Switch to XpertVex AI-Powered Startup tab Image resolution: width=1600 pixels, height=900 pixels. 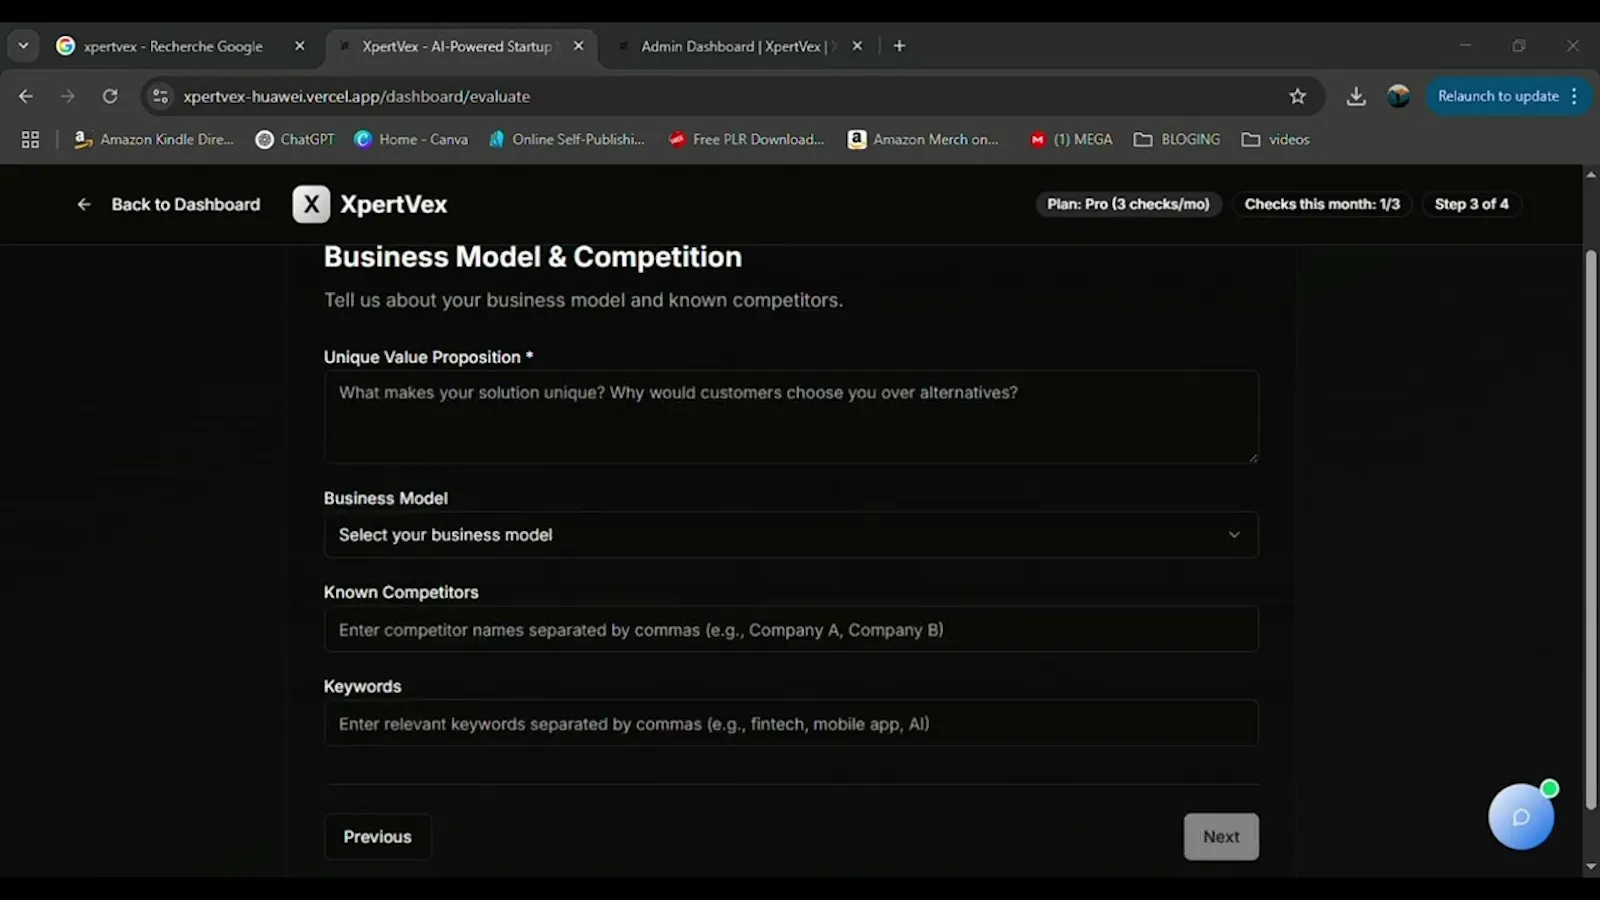pyautogui.click(x=455, y=46)
